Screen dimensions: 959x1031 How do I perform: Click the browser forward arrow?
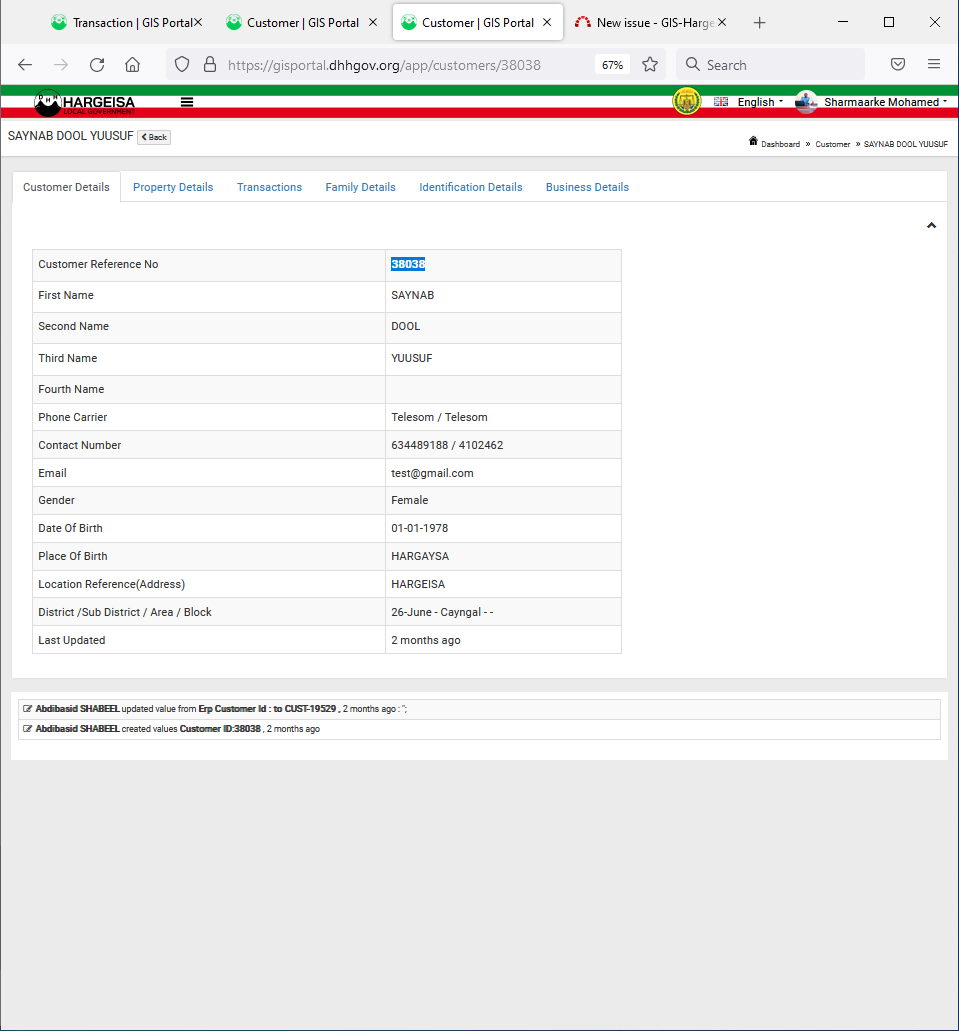61,64
